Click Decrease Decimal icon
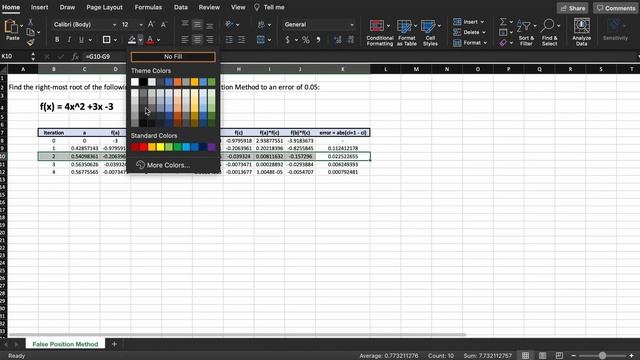This screenshot has height=360, width=640. click(351, 40)
